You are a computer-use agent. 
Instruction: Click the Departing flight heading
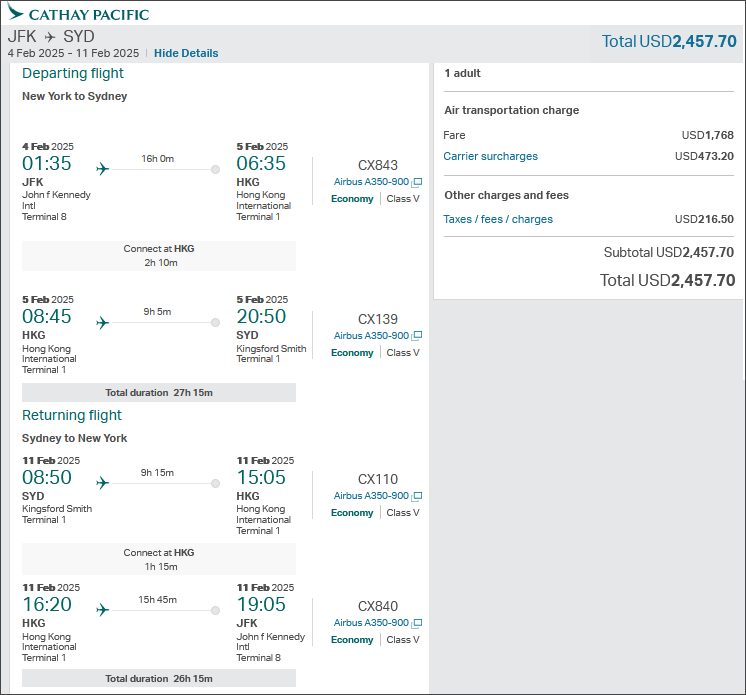[73, 73]
